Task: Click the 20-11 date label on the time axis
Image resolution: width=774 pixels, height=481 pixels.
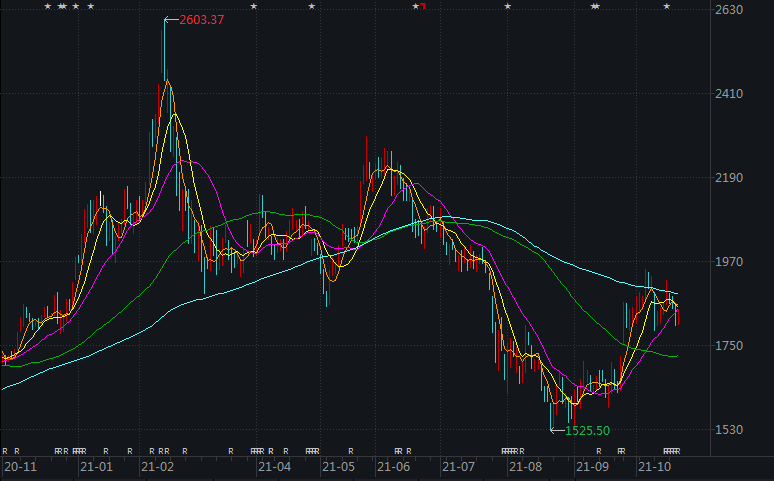Action: tap(20, 467)
